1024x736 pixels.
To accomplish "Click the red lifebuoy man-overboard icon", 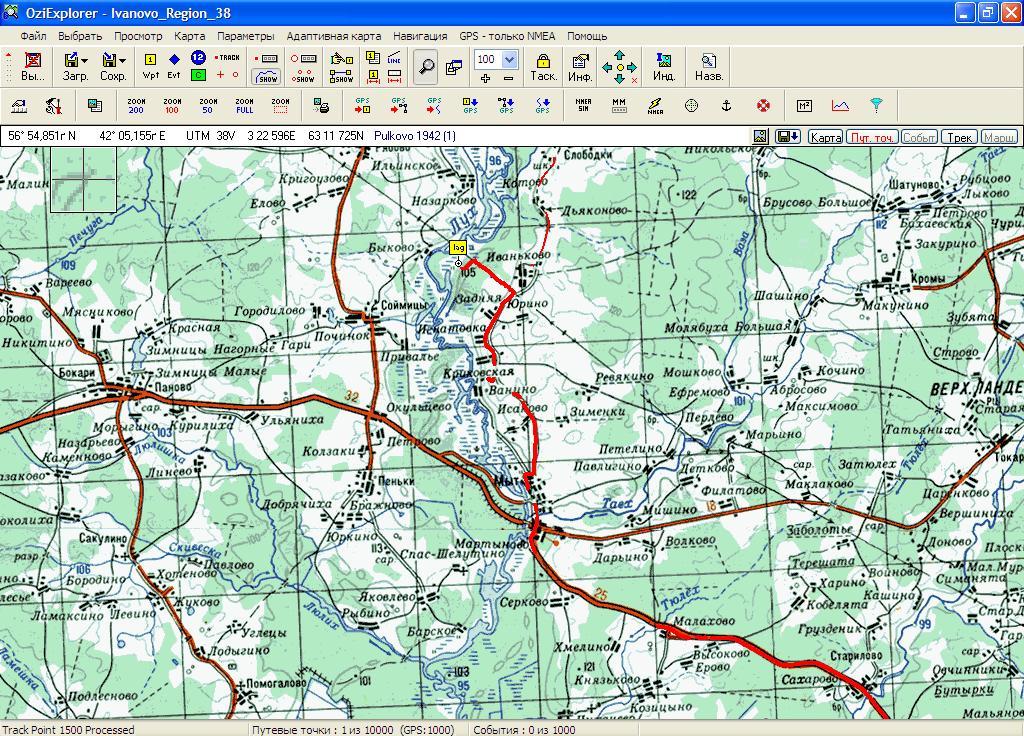I will point(763,105).
